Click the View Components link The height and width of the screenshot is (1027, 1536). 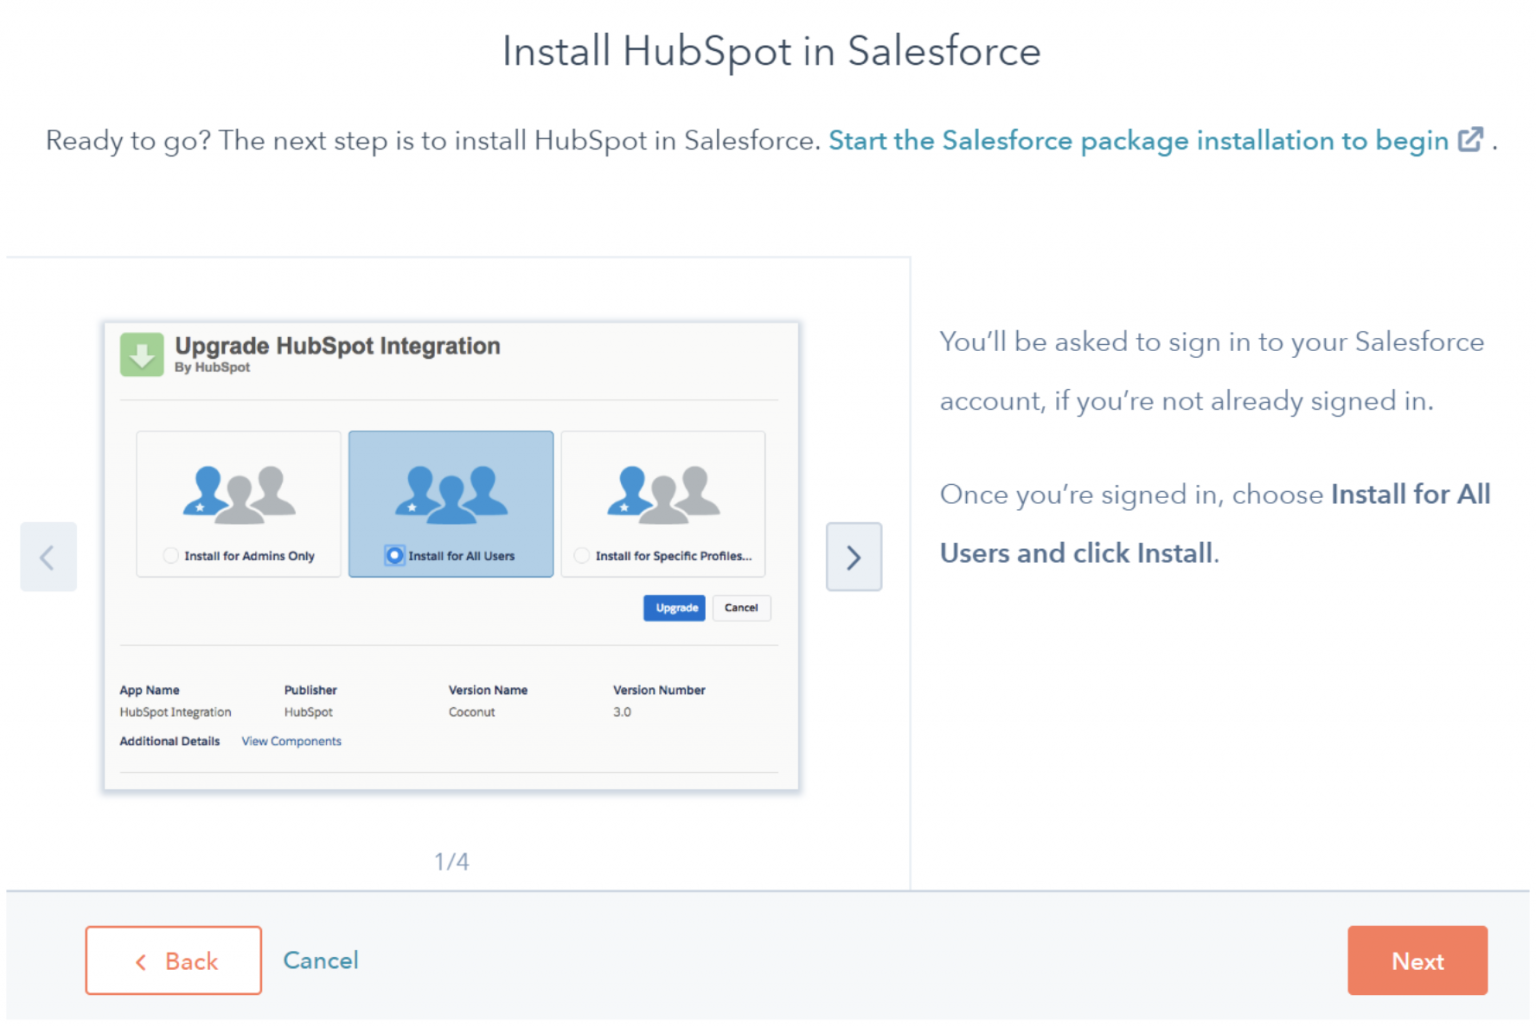pyautogui.click(x=291, y=741)
